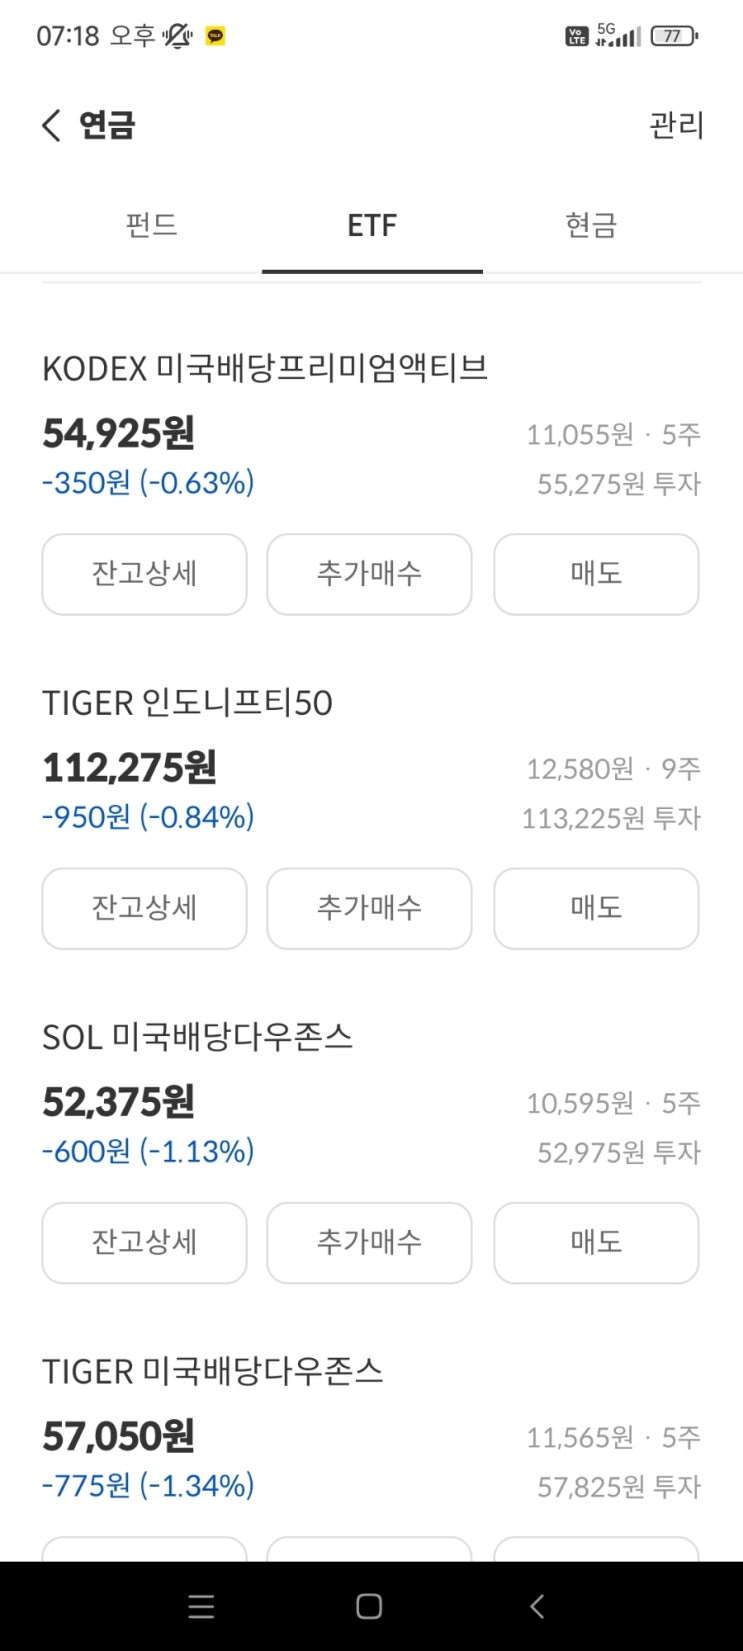743x1651 pixels.
Task: Open 잔고상세 for SOL 미국배당다우존스
Action: (144, 1242)
